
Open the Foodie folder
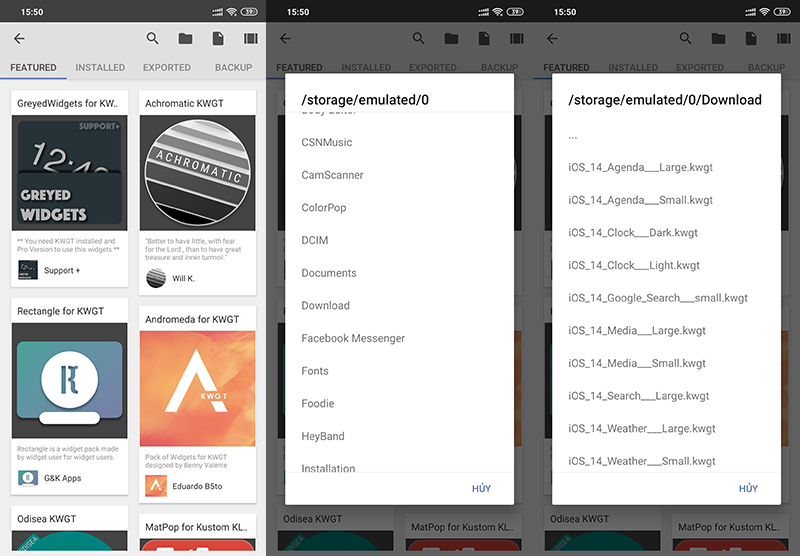coord(399,403)
